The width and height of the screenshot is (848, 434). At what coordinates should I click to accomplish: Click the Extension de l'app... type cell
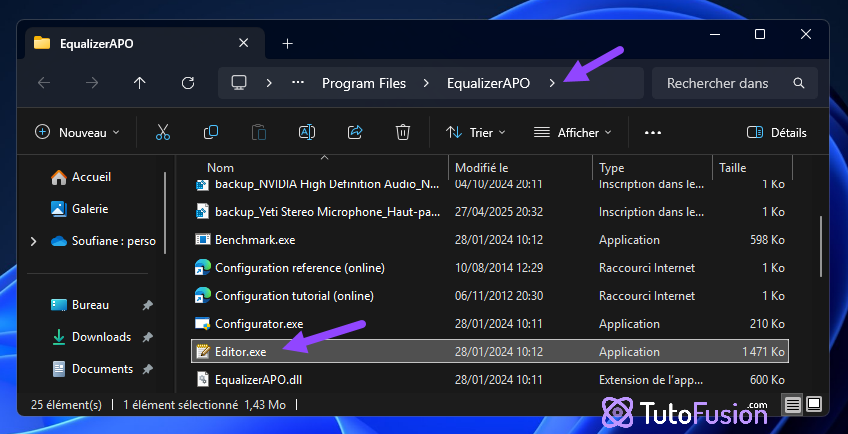pos(652,380)
